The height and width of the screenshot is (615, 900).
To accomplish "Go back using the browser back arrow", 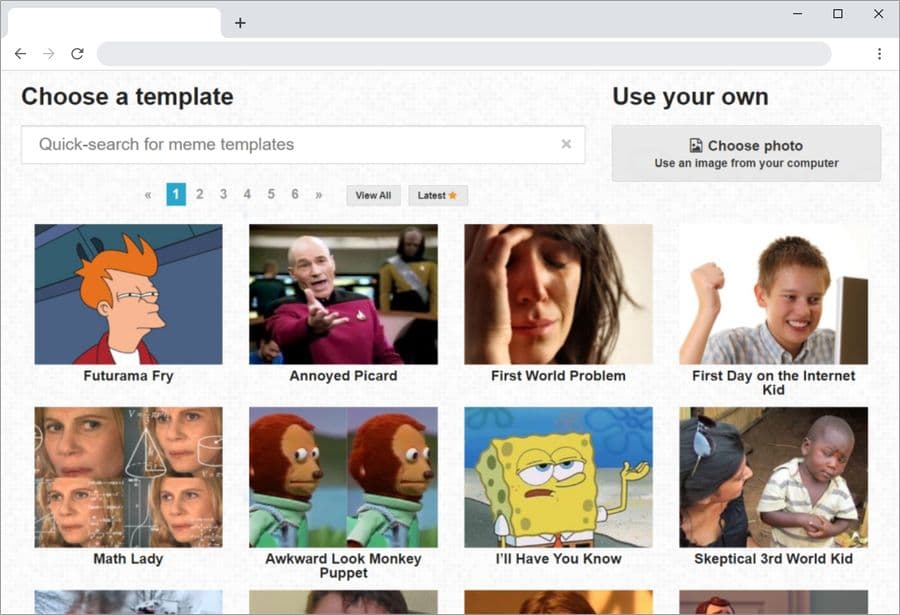I will [x=21, y=54].
